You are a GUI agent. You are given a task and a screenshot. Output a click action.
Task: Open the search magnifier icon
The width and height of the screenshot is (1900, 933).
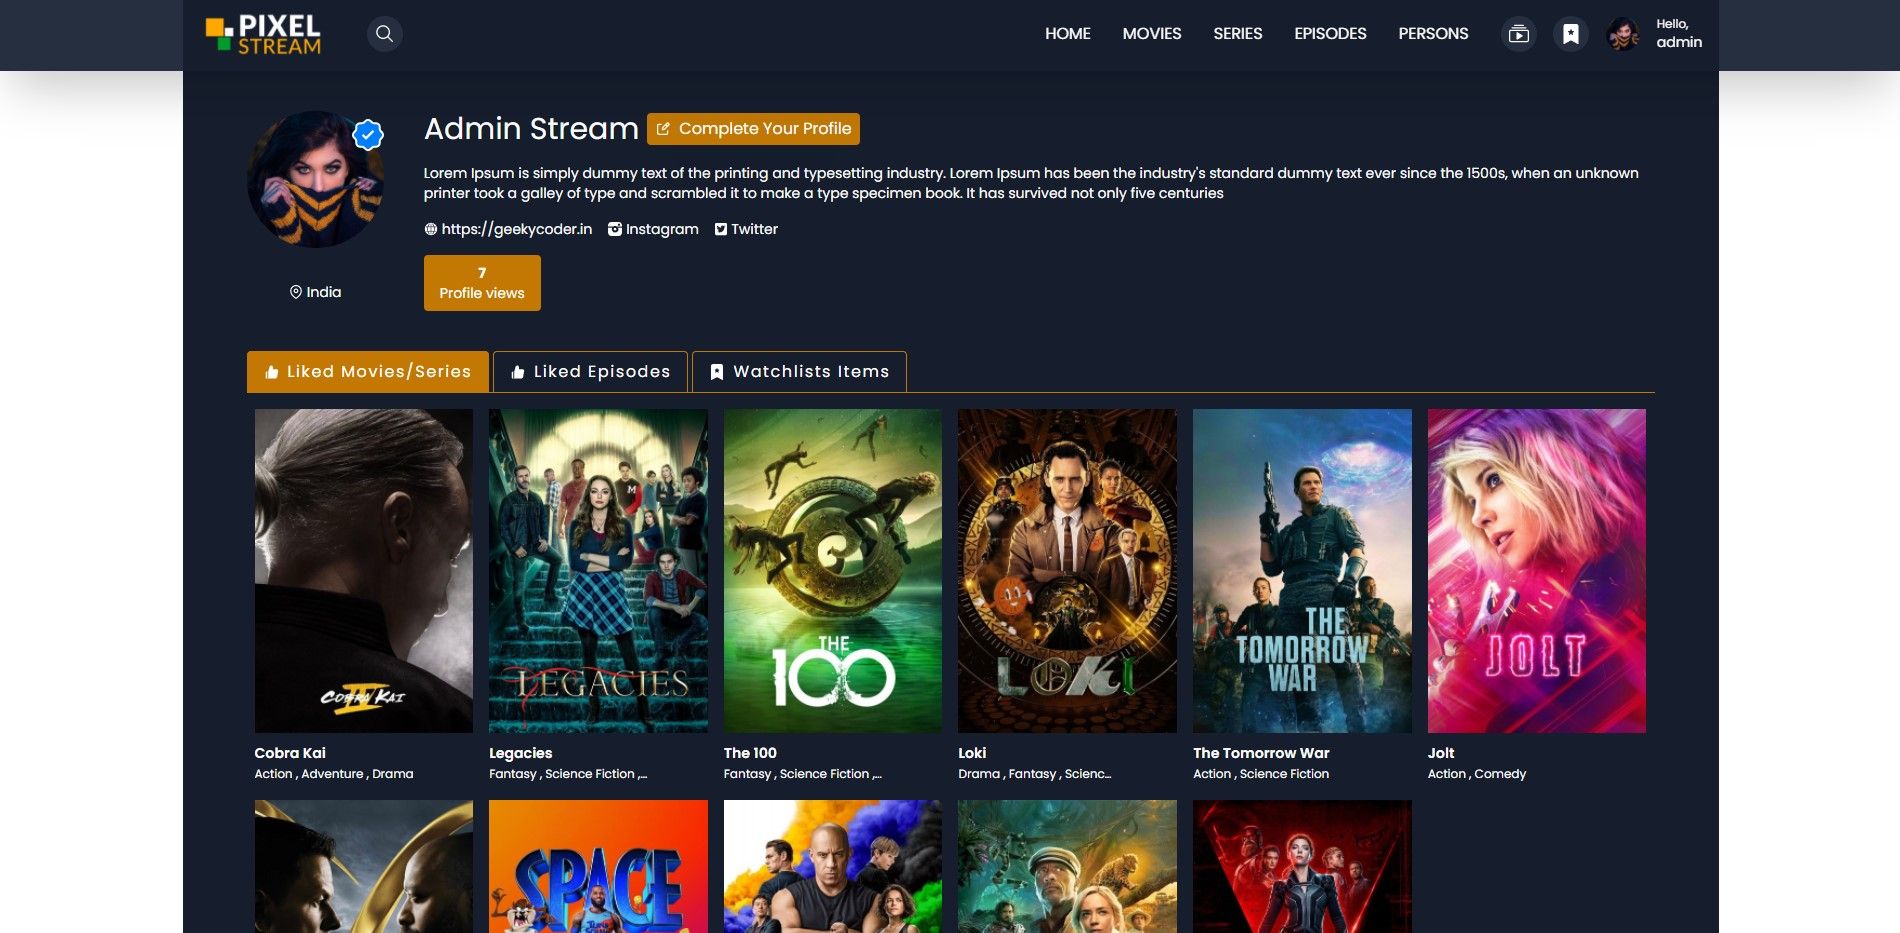(384, 34)
